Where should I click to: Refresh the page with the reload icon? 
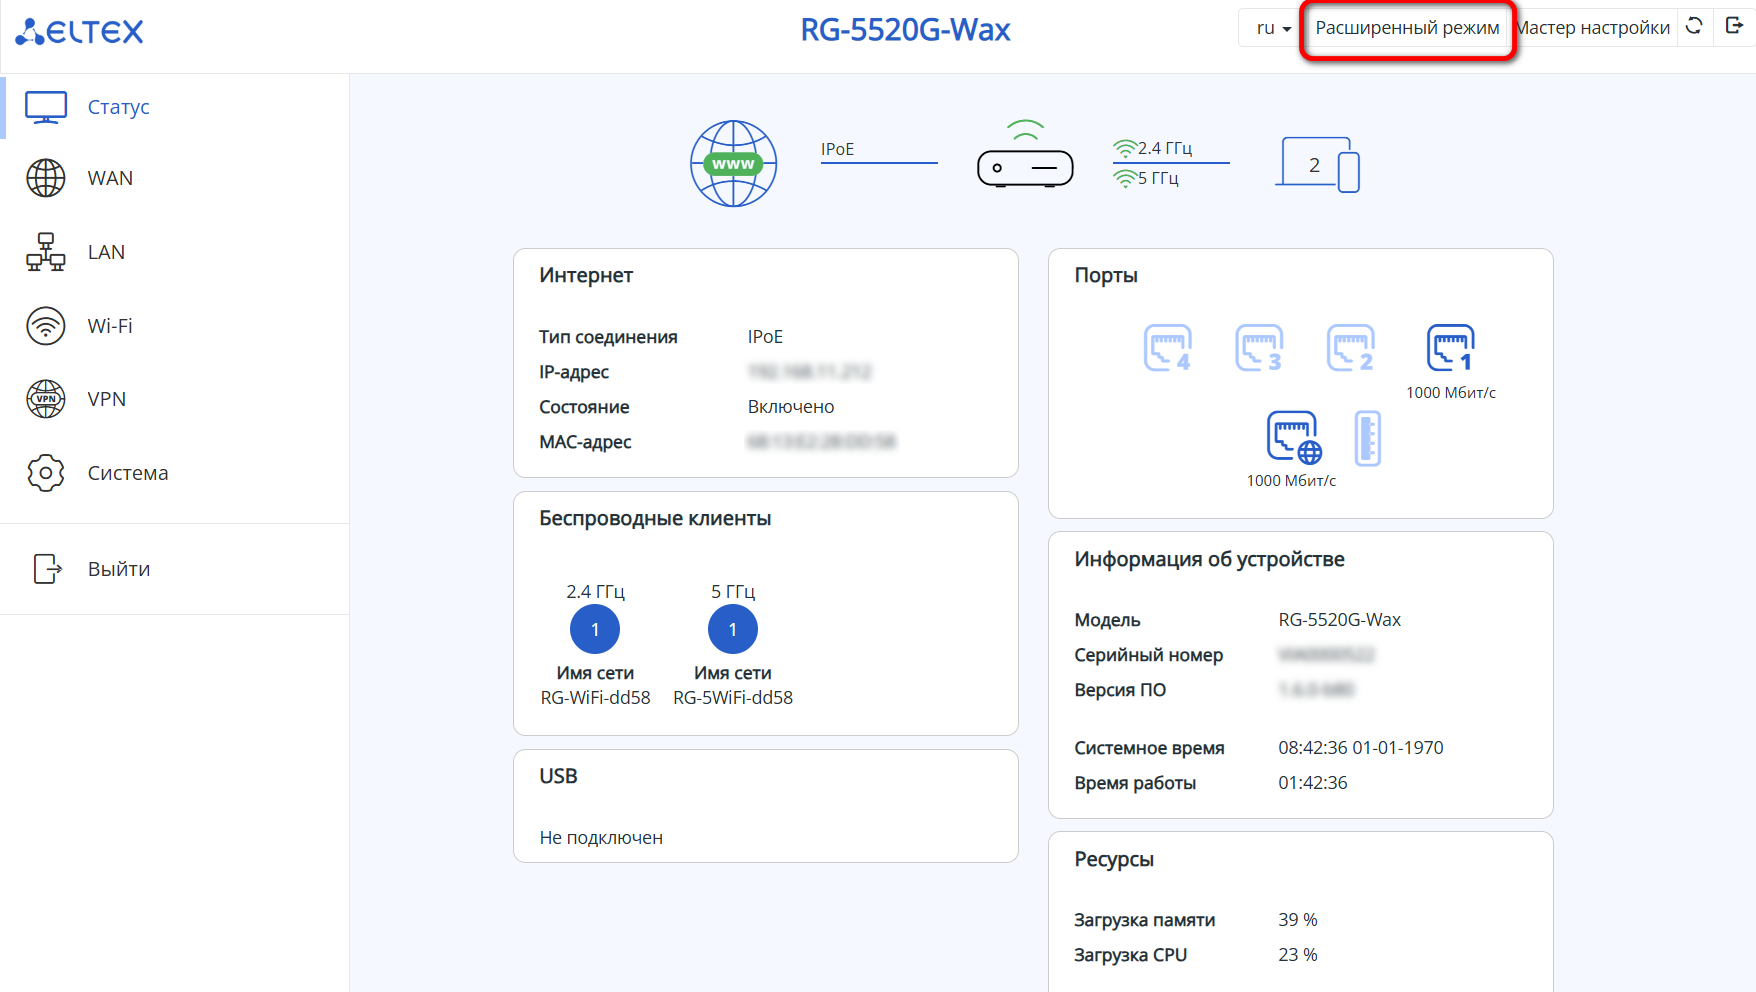click(x=1694, y=26)
